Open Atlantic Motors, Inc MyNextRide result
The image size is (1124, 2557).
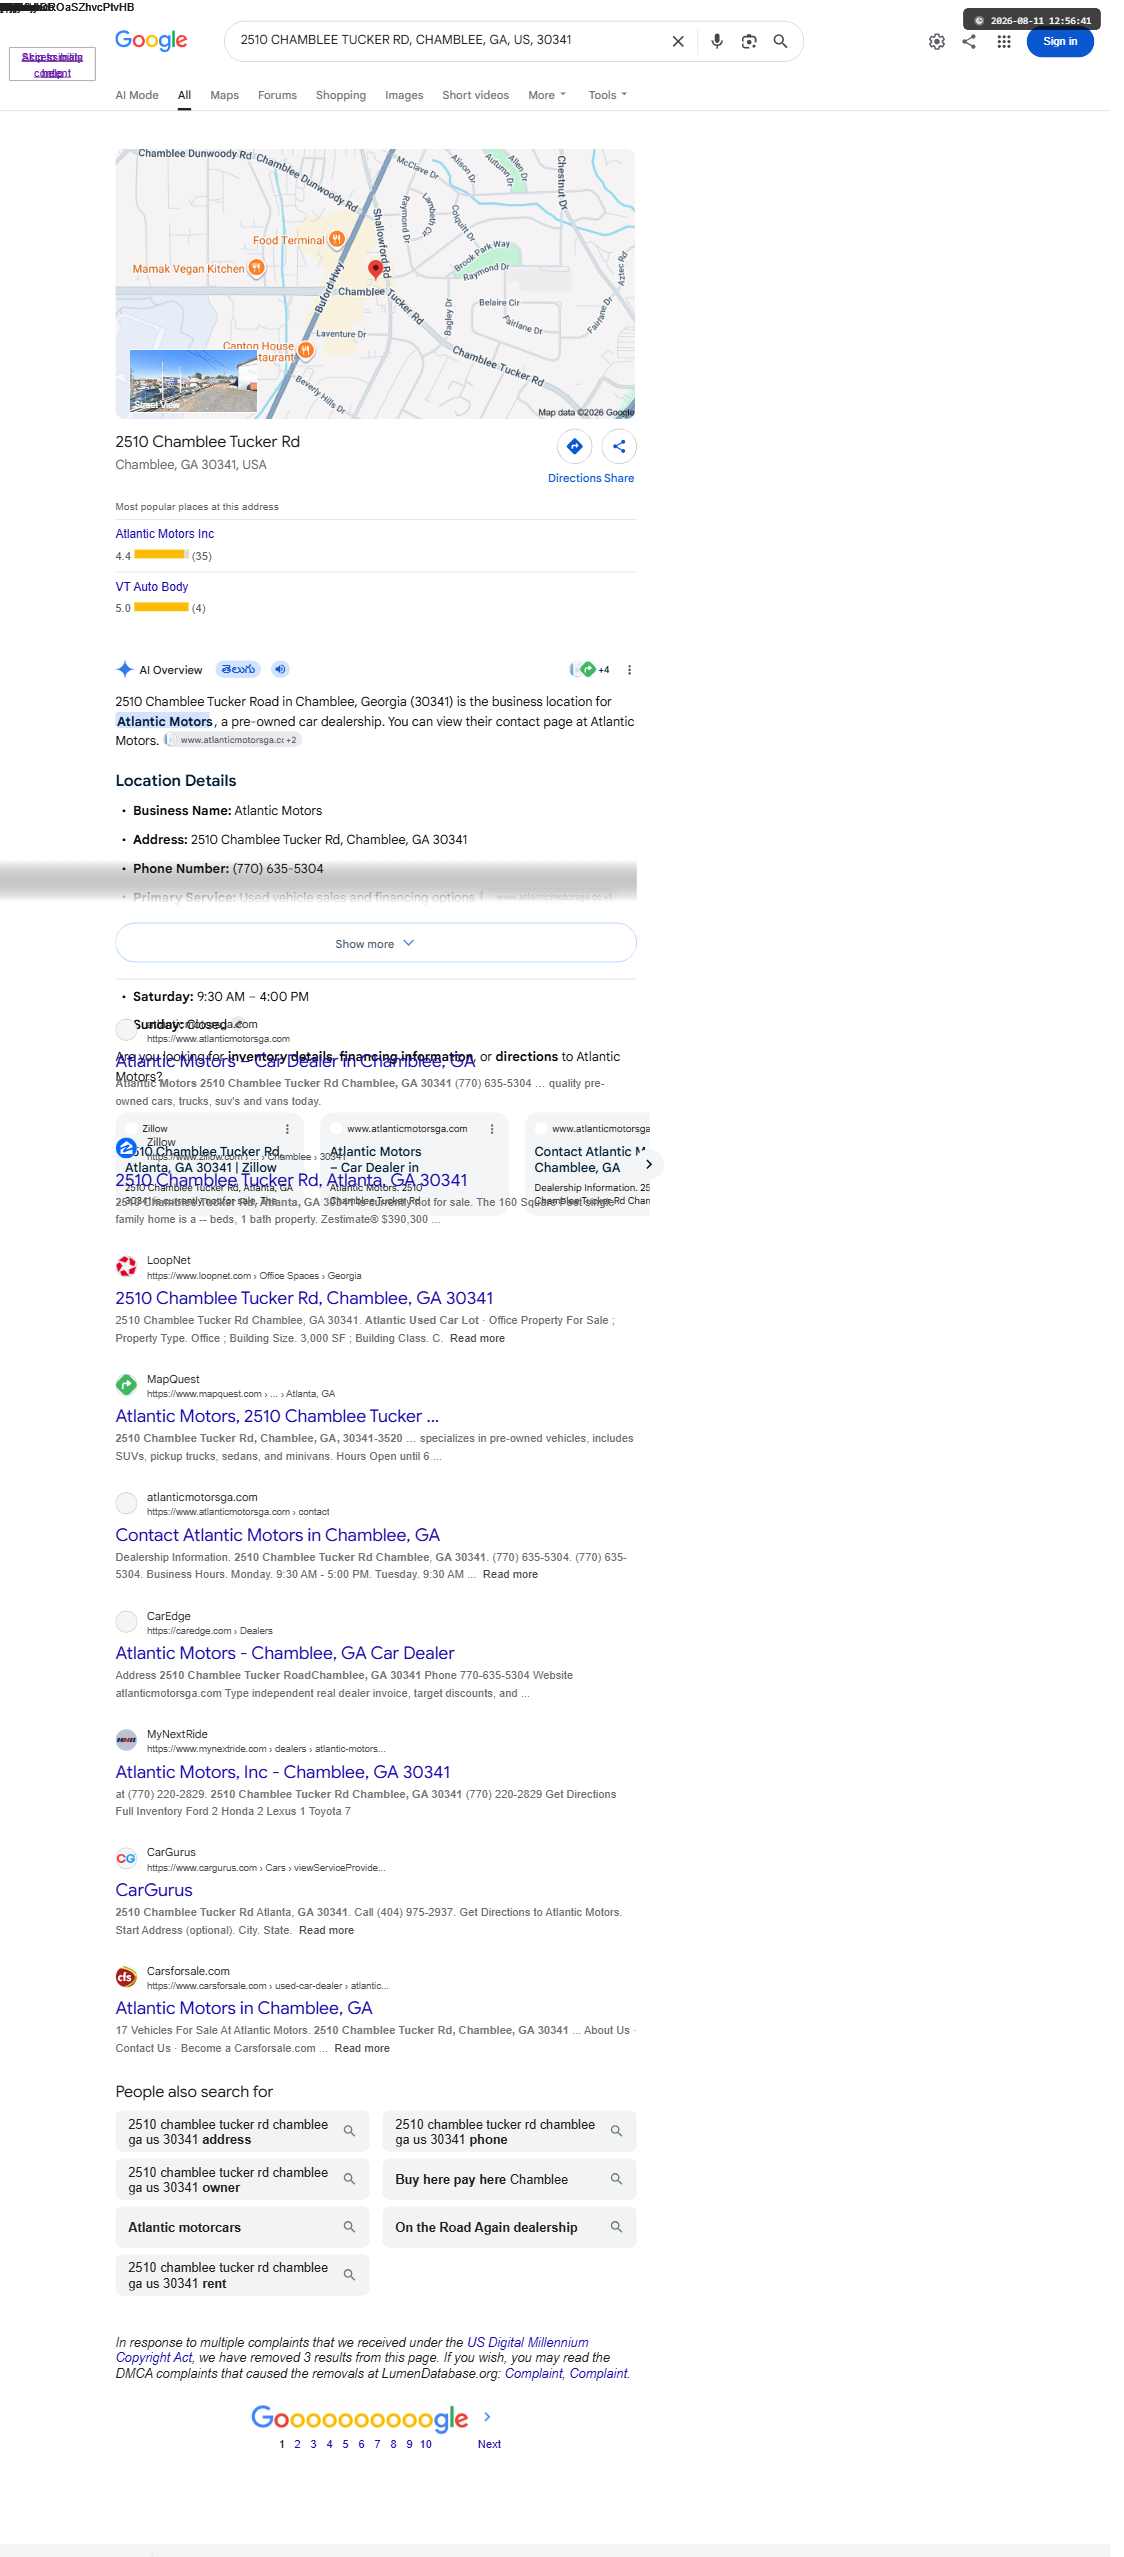pyautogui.click(x=282, y=1772)
